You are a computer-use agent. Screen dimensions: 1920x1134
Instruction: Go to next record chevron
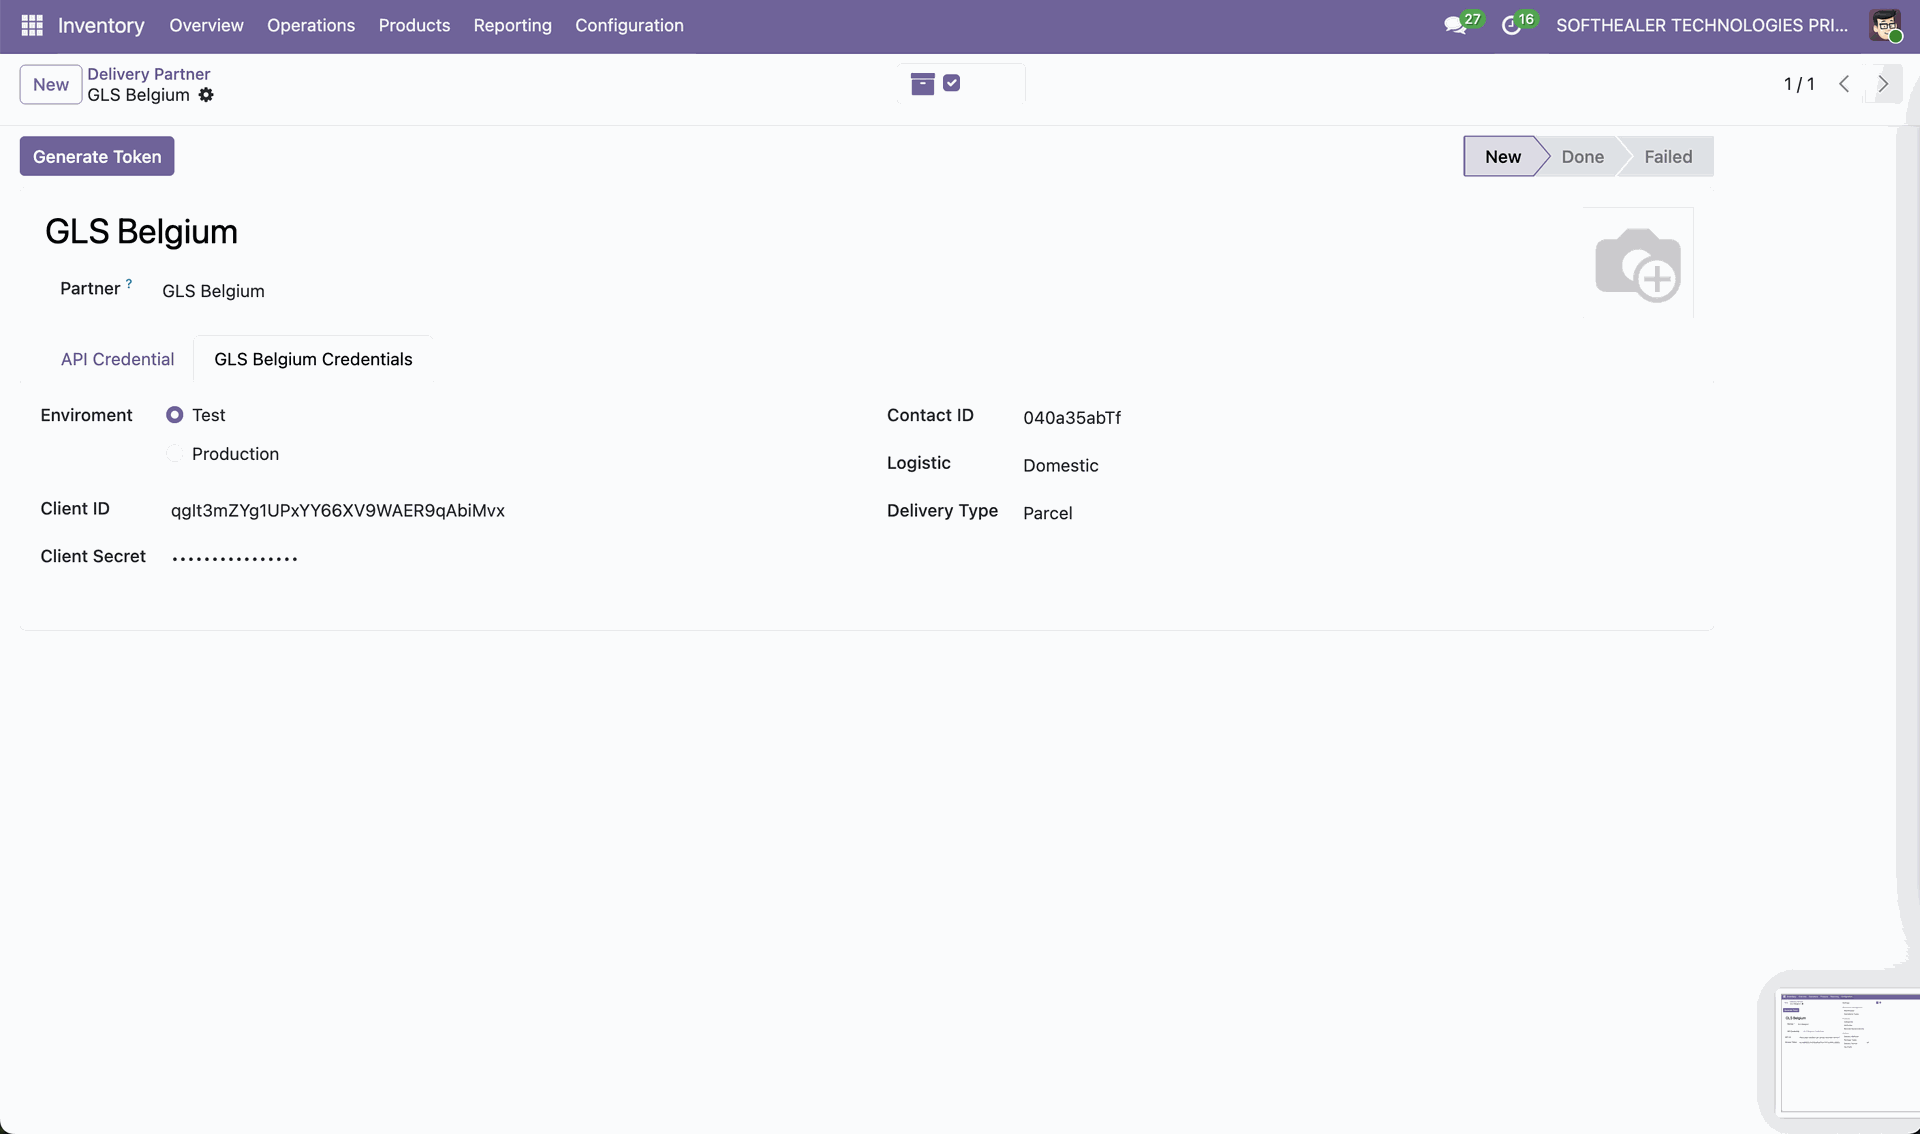point(1883,84)
